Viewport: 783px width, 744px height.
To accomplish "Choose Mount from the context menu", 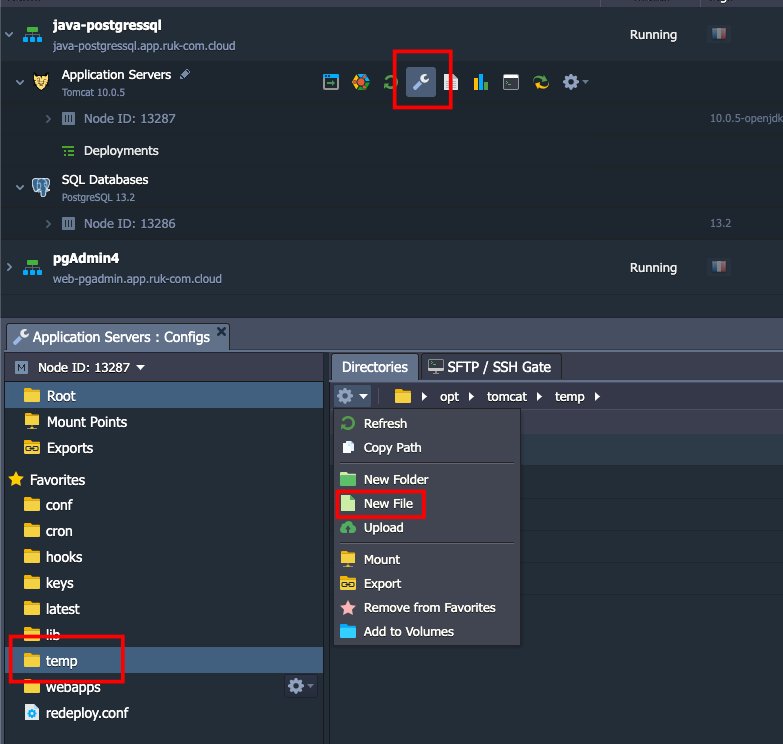I will [427, 559].
